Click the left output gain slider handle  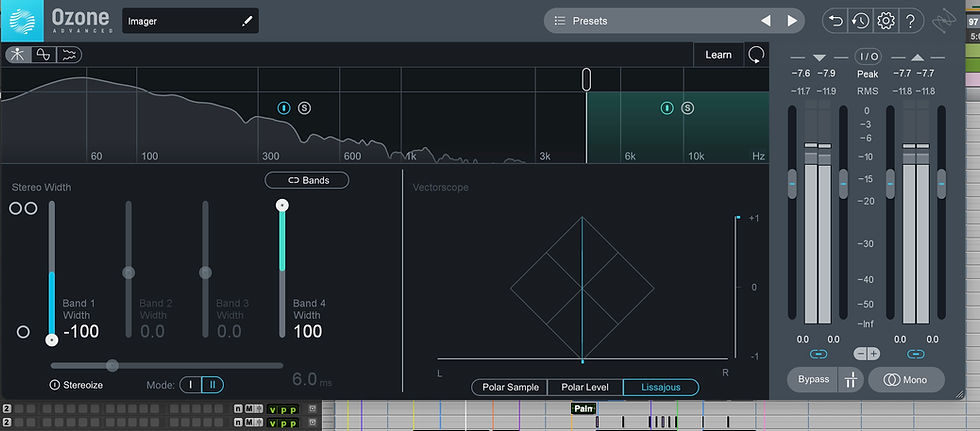click(890, 184)
